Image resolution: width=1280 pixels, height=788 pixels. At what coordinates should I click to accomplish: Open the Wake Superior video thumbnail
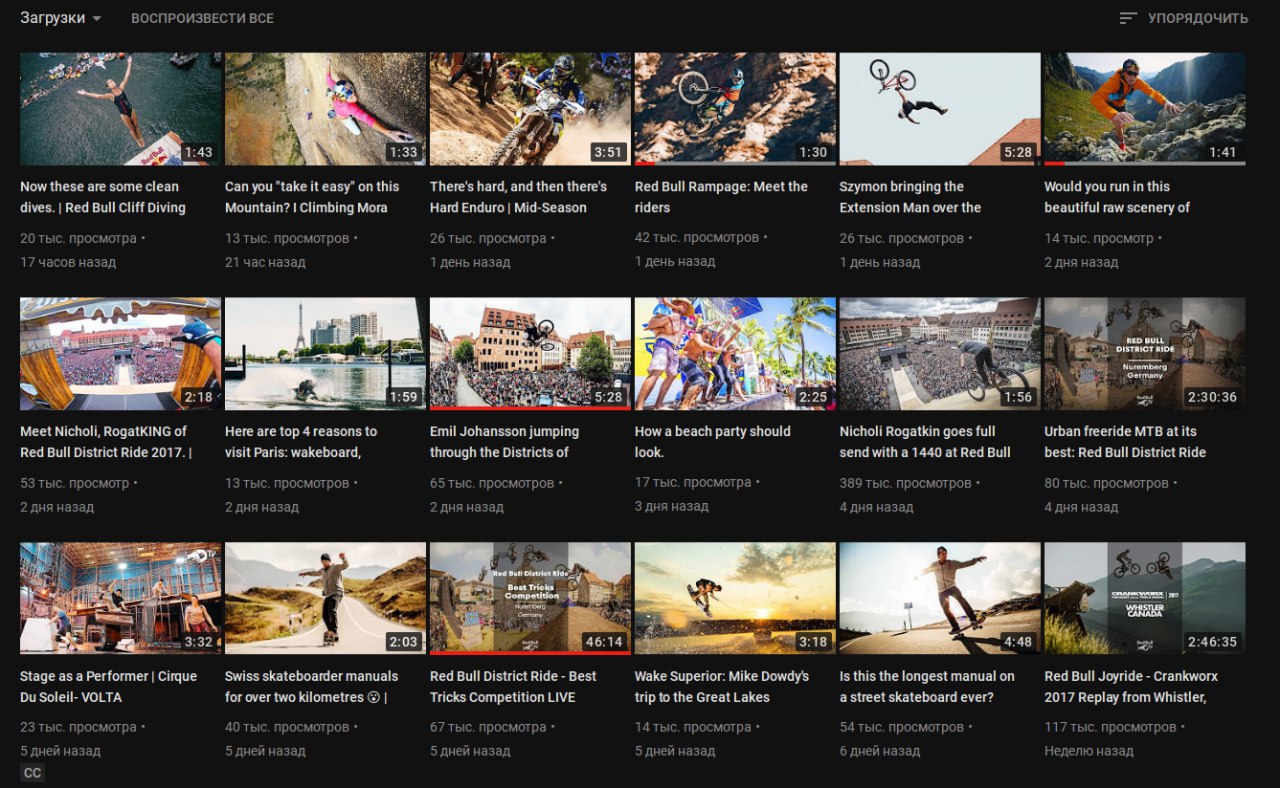pos(735,598)
